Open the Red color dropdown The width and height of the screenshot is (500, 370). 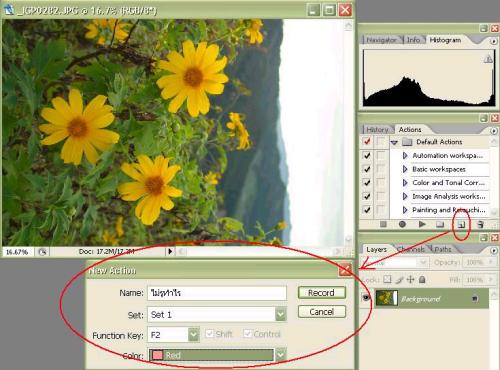pyautogui.click(x=281, y=355)
